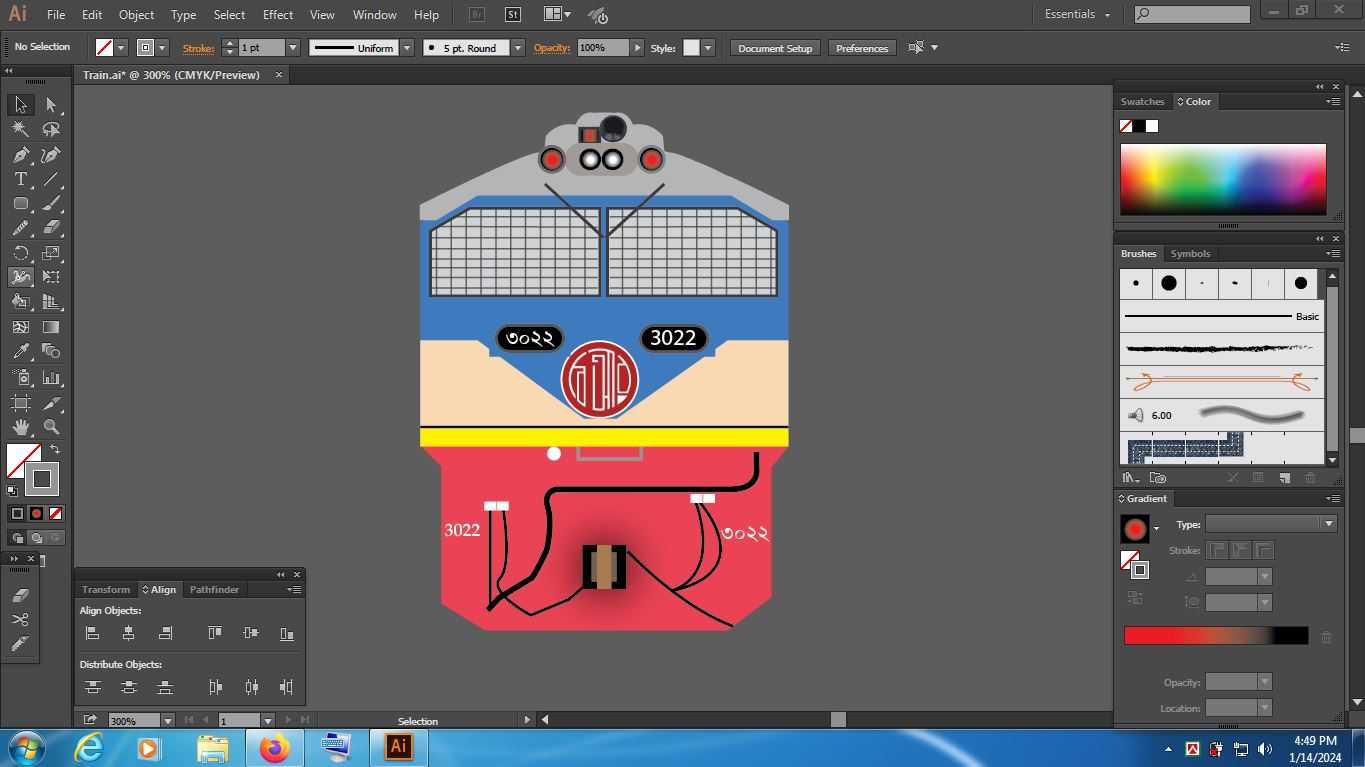This screenshot has height=767, width=1365.
Task: Open the stroke weight dropdown
Action: pos(293,48)
